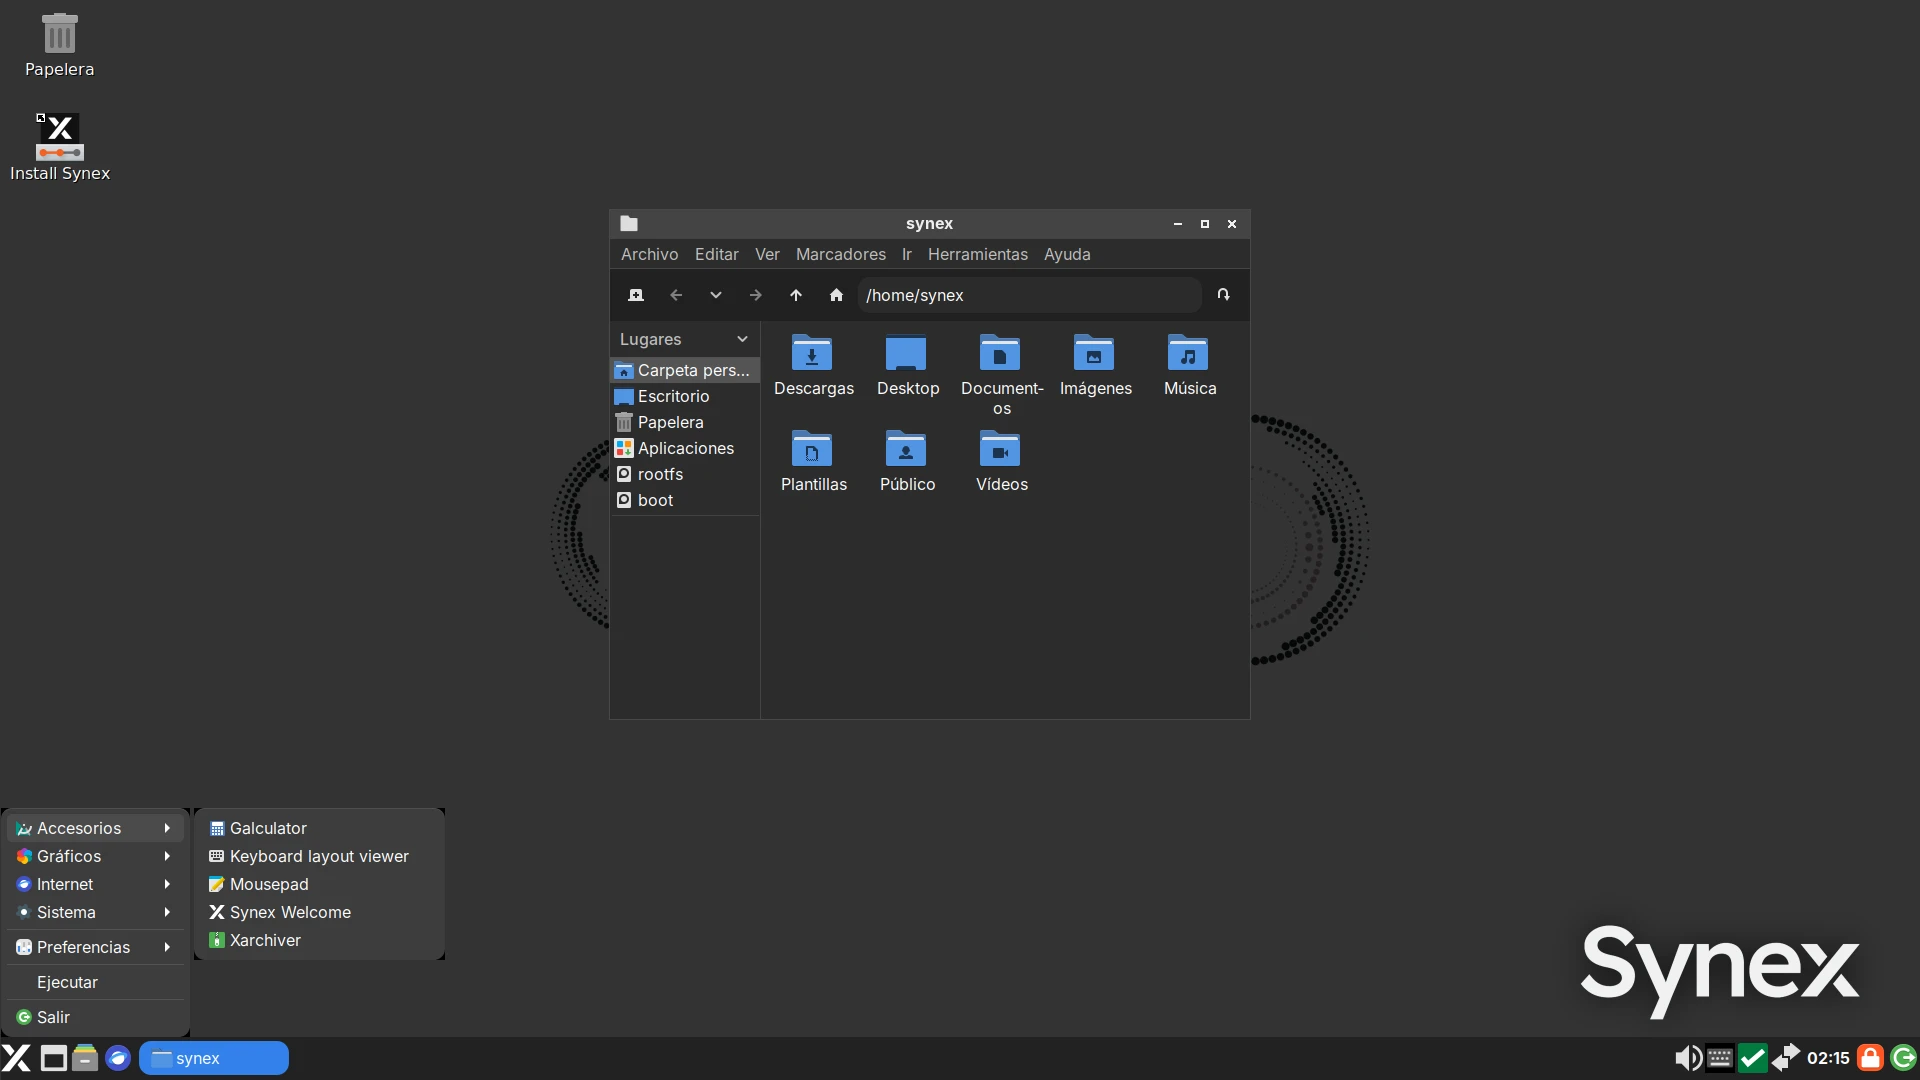Select the Desktop folder
Screen dimensions: 1920x1080
[x=907, y=365]
